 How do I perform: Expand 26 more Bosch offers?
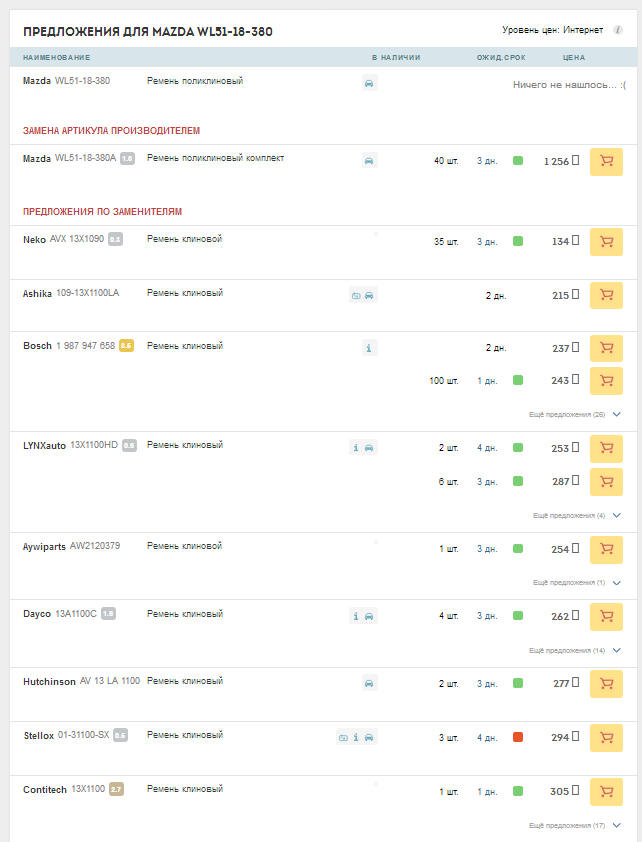[575, 414]
